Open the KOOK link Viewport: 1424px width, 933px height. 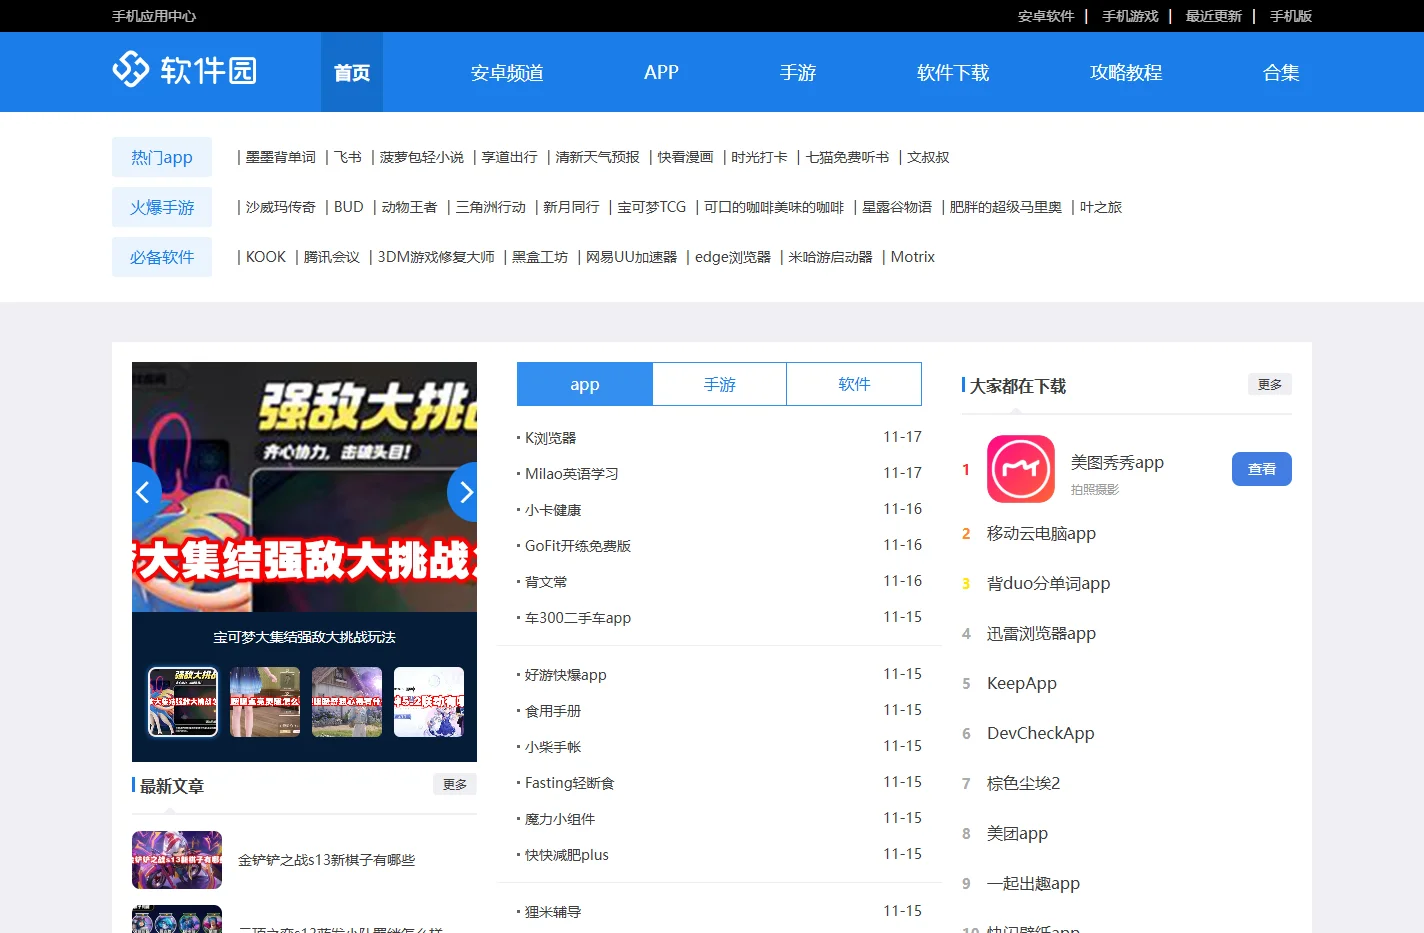coord(266,257)
